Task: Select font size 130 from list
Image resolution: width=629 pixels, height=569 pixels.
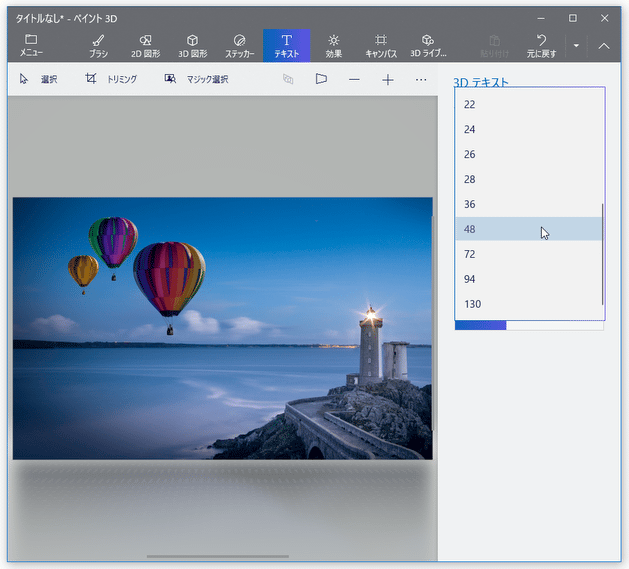Action: click(529, 304)
